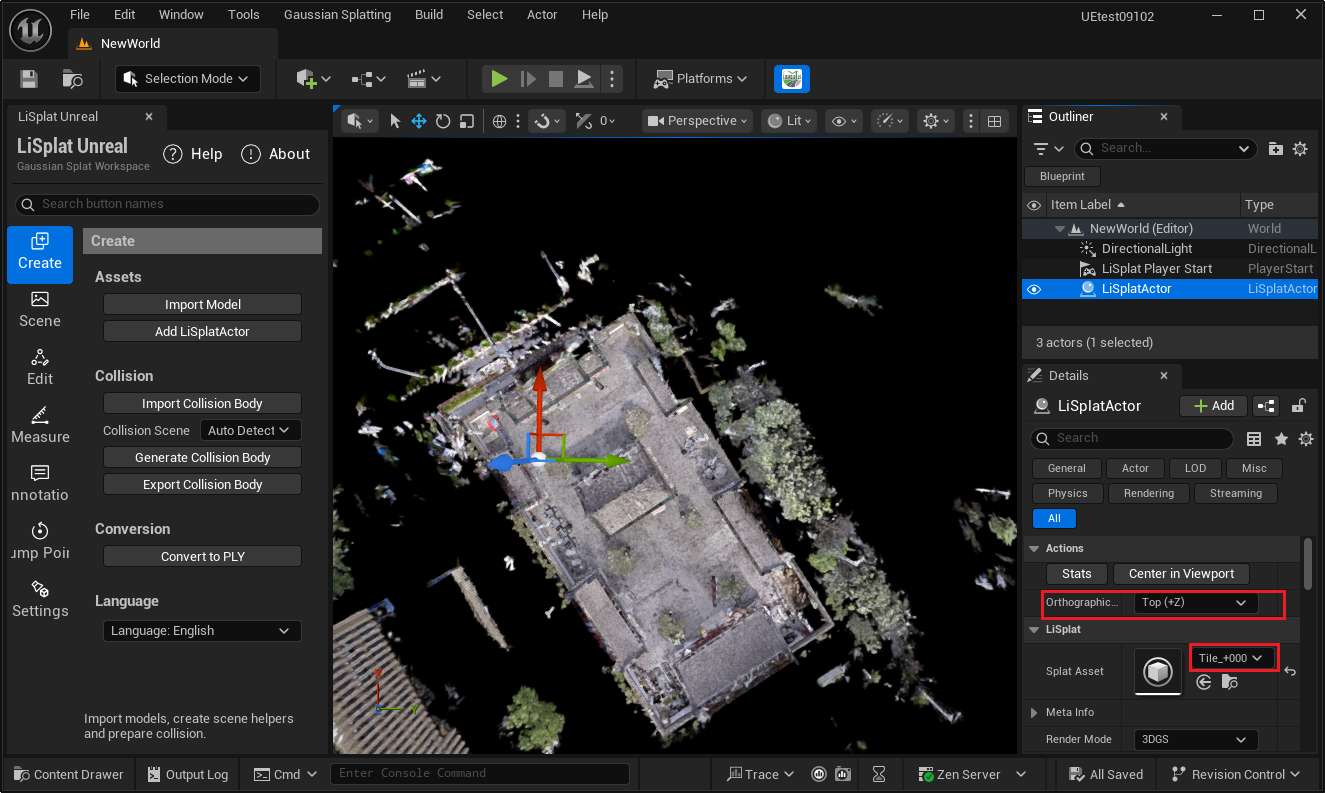Click the add-component blueprint icon beside Add

tap(1267, 406)
